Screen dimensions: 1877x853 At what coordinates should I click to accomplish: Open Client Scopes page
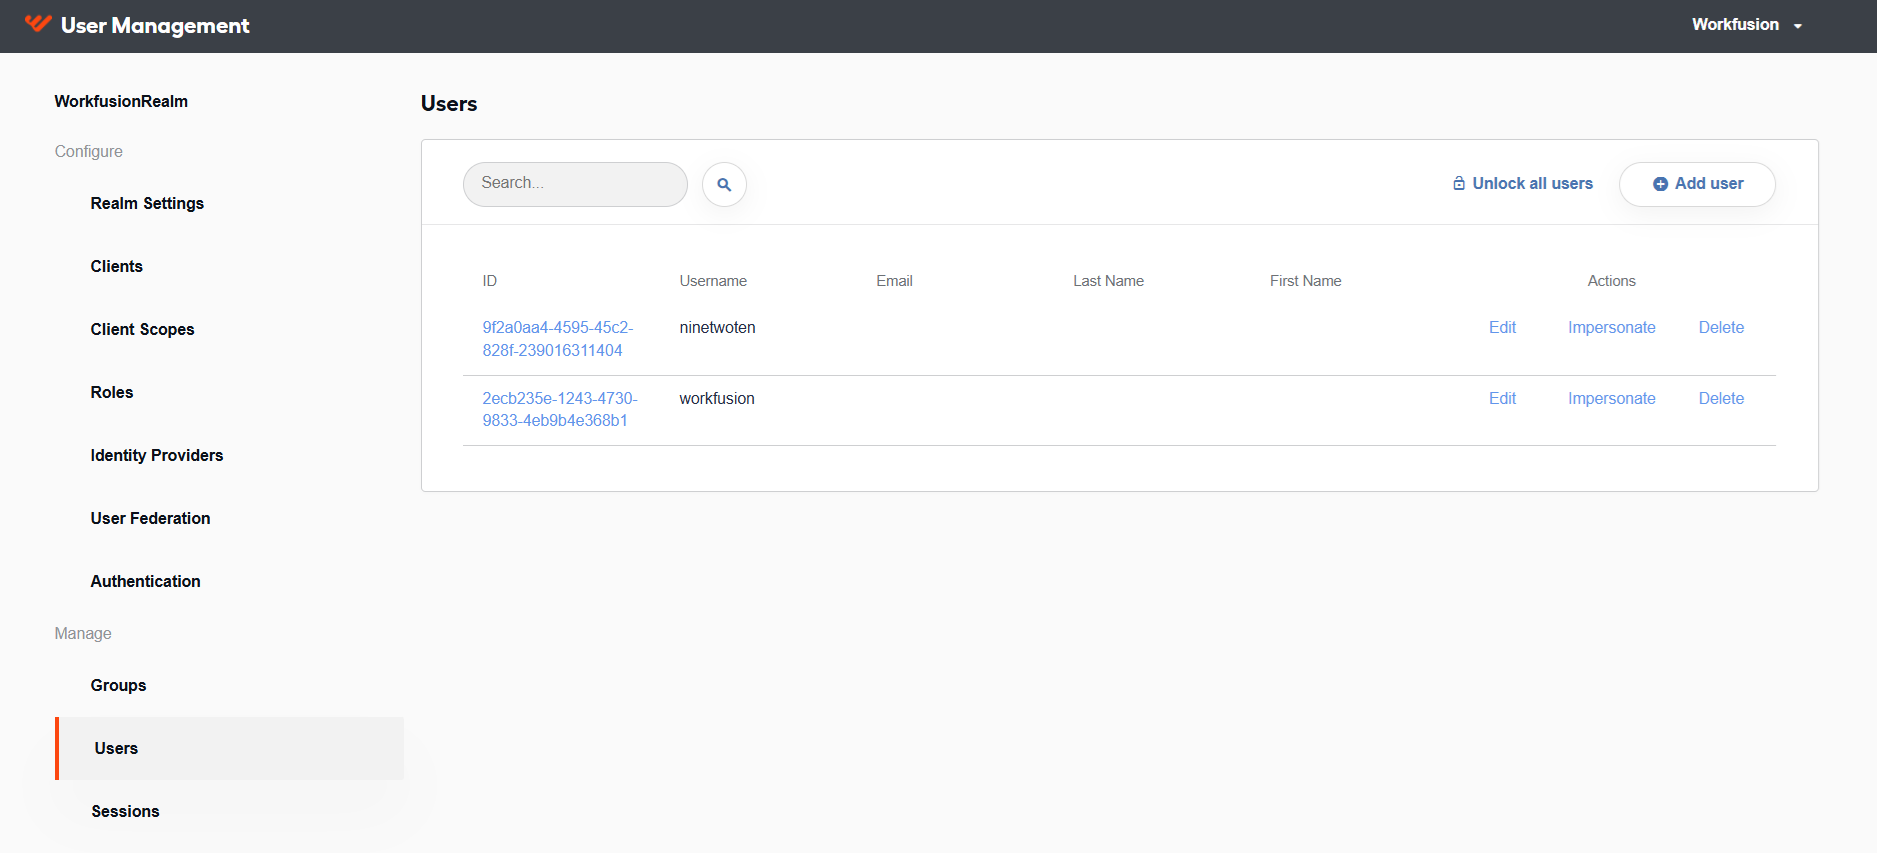(143, 329)
